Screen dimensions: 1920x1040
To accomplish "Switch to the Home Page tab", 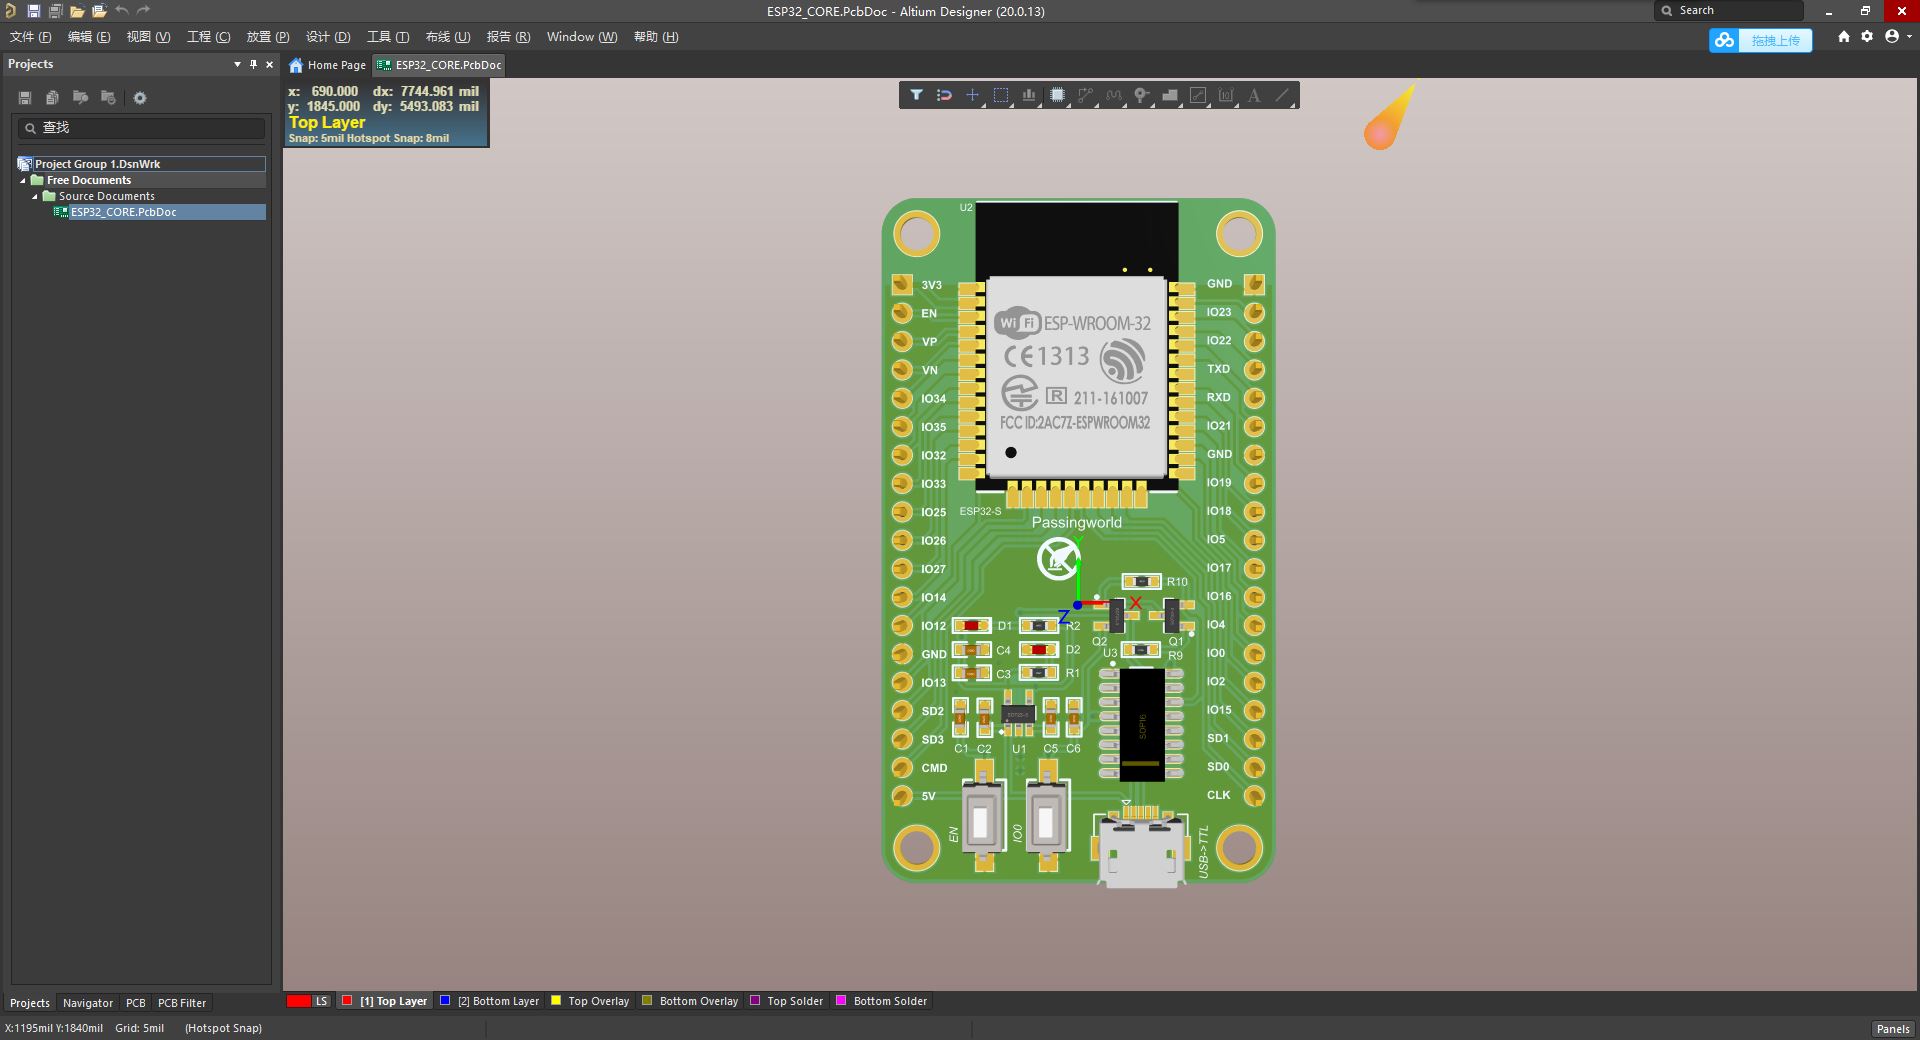I will pyautogui.click(x=328, y=65).
